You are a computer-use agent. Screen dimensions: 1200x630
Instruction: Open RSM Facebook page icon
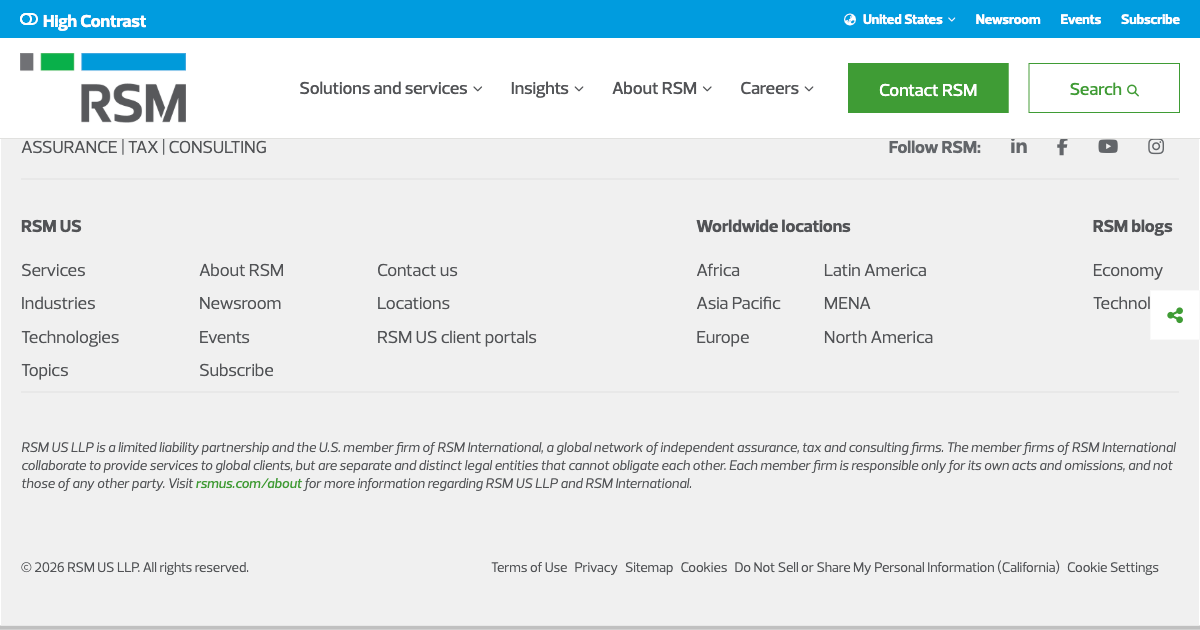click(1062, 147)
